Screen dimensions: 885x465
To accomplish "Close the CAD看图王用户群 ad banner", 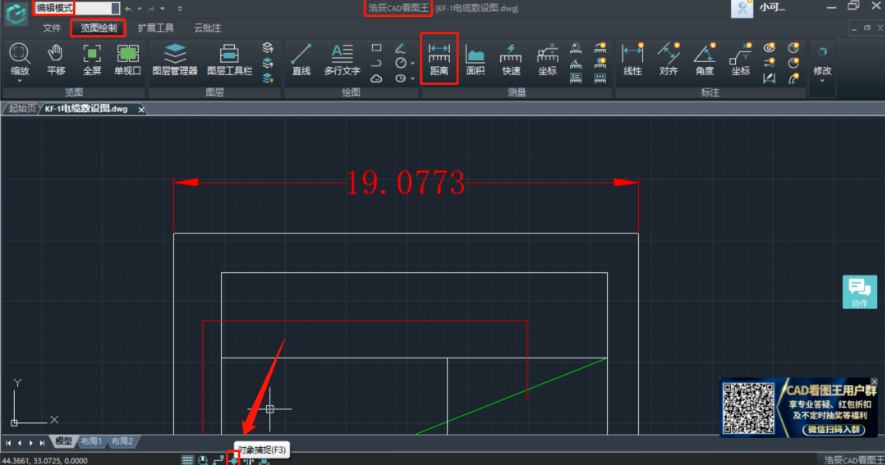I will pos(874,382).
